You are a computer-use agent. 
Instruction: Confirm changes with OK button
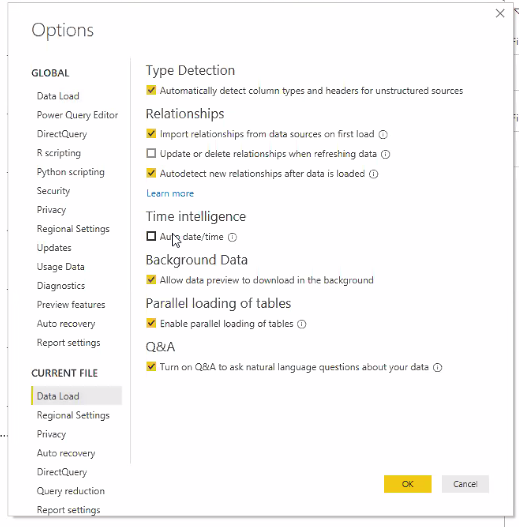tap(408, 484)
